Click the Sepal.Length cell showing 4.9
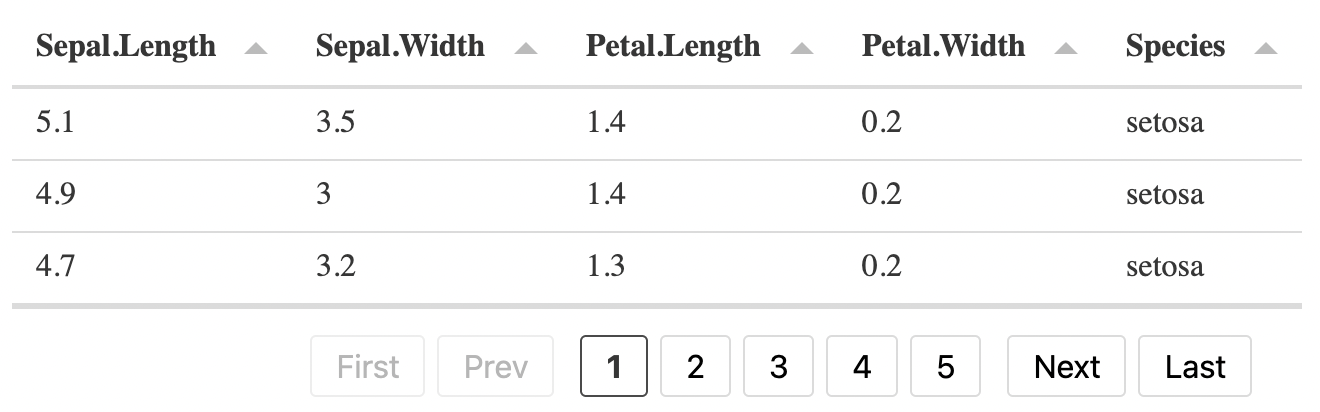This screenshot has height=412, width=1320. coord(56,195)
